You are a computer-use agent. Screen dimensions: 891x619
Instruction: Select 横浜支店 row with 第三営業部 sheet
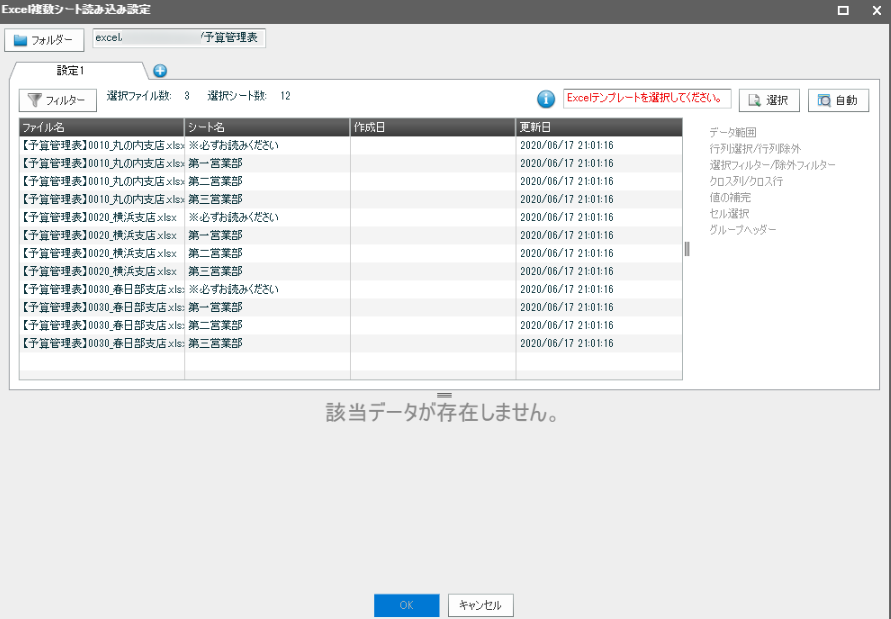click(x=351, y=272)
